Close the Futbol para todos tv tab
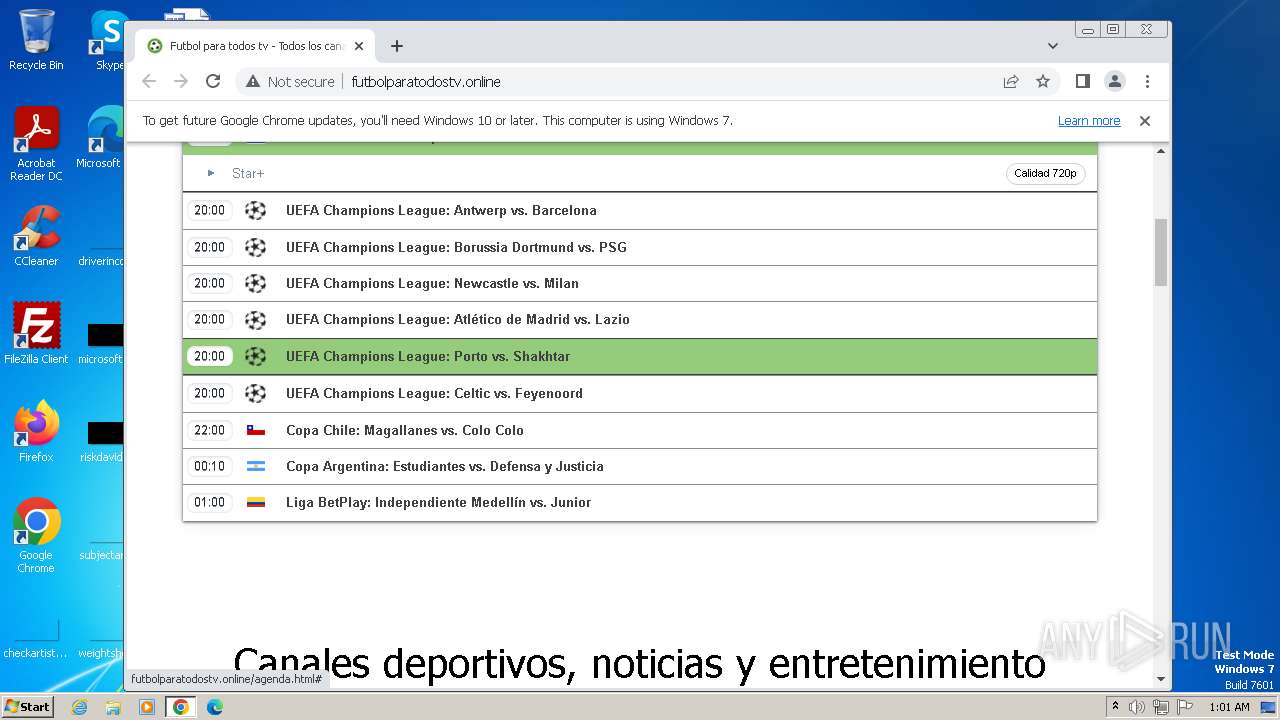Screen dimensions: 1280x720 pos(359,46)
